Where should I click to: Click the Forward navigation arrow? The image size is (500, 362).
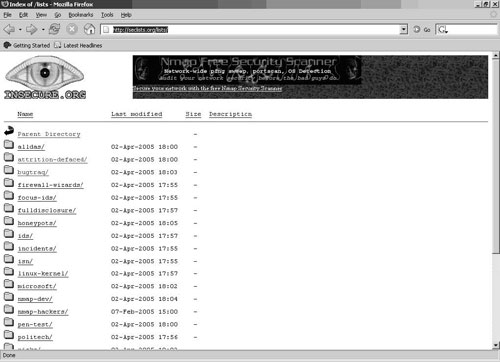pyautogui.click(x=31, y=29)
